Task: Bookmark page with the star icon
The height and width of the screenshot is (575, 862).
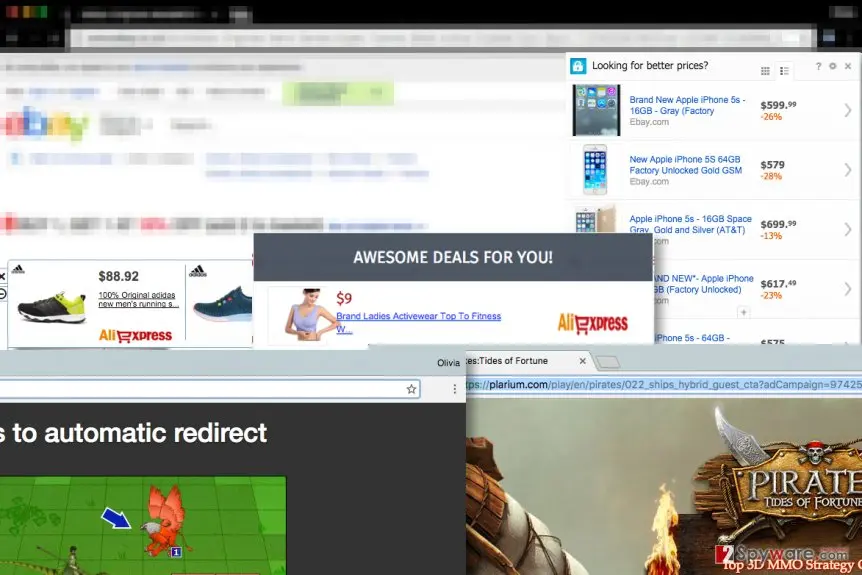Action: click(411, 389)
